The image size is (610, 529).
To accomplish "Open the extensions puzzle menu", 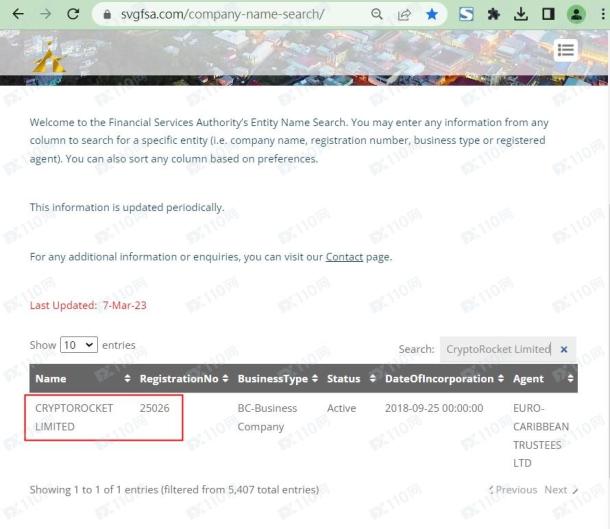I will pos(494,15).
